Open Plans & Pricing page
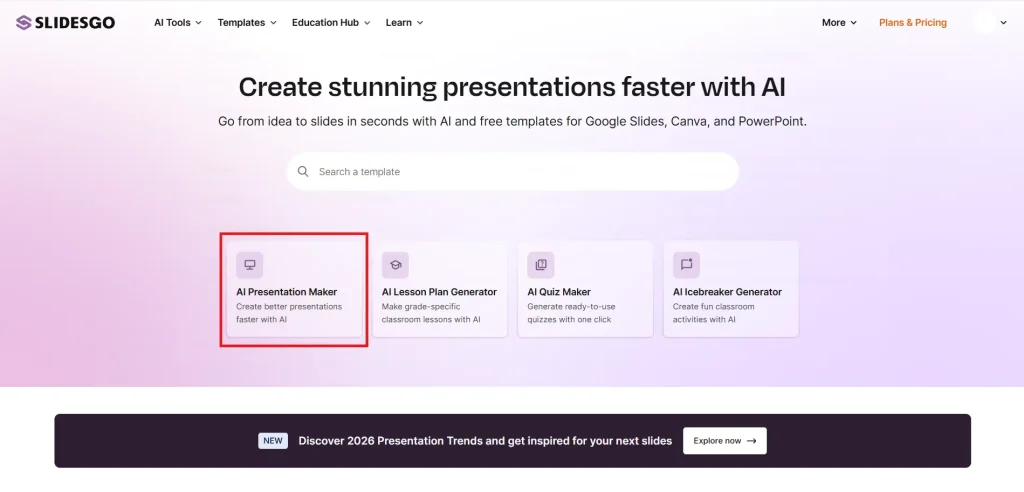The height and width of the screenshot is (492, 1024). 912,22
